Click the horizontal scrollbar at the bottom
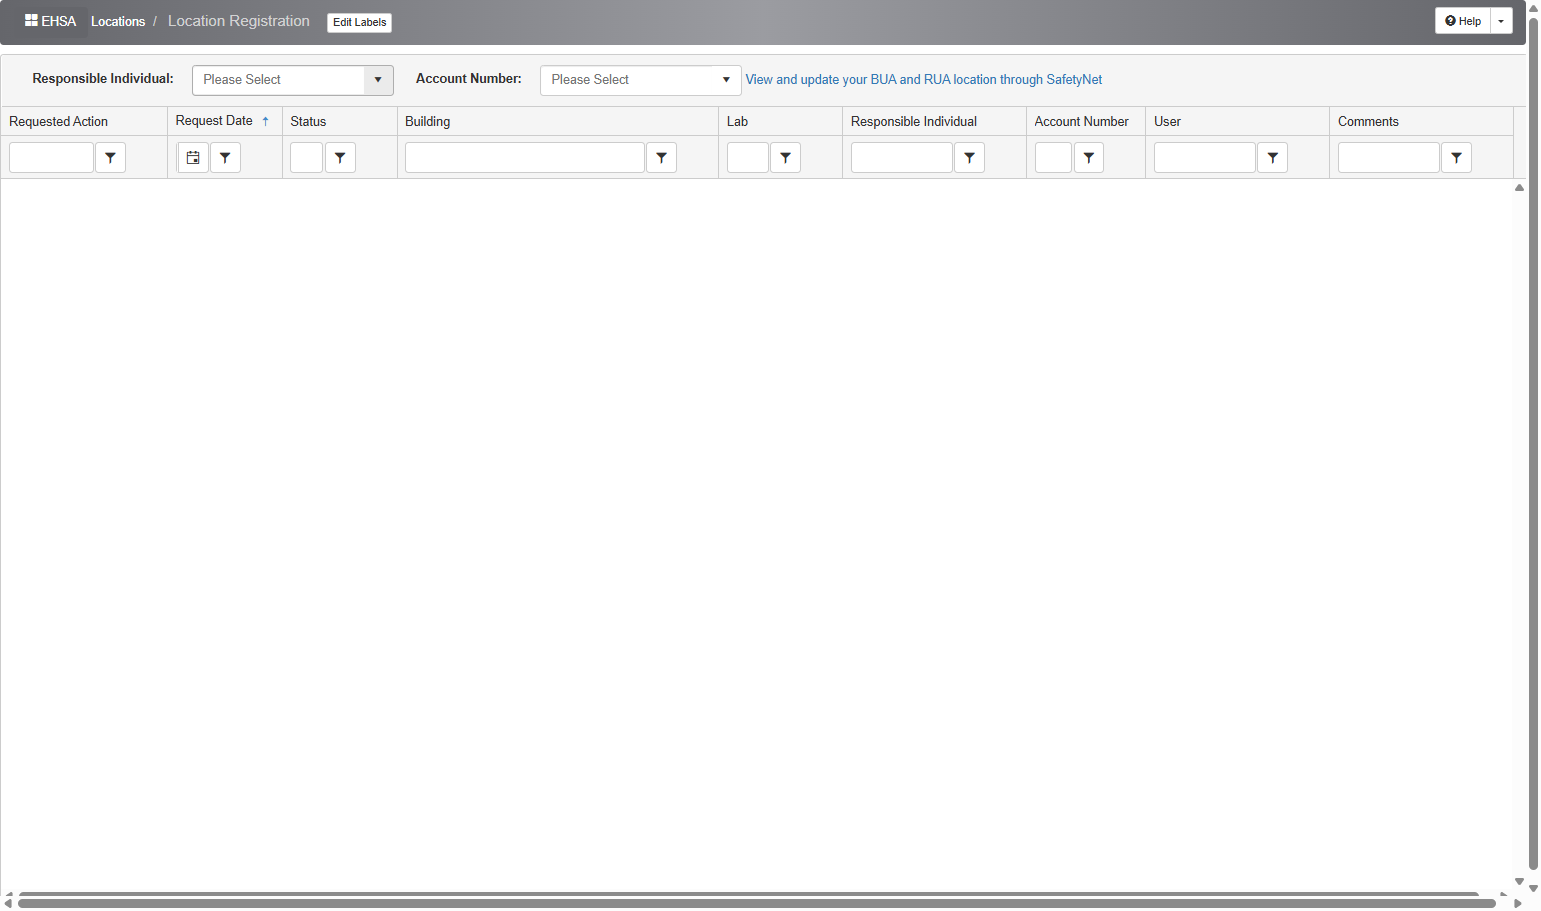The image size is (1541, 911). click(757, 903)
